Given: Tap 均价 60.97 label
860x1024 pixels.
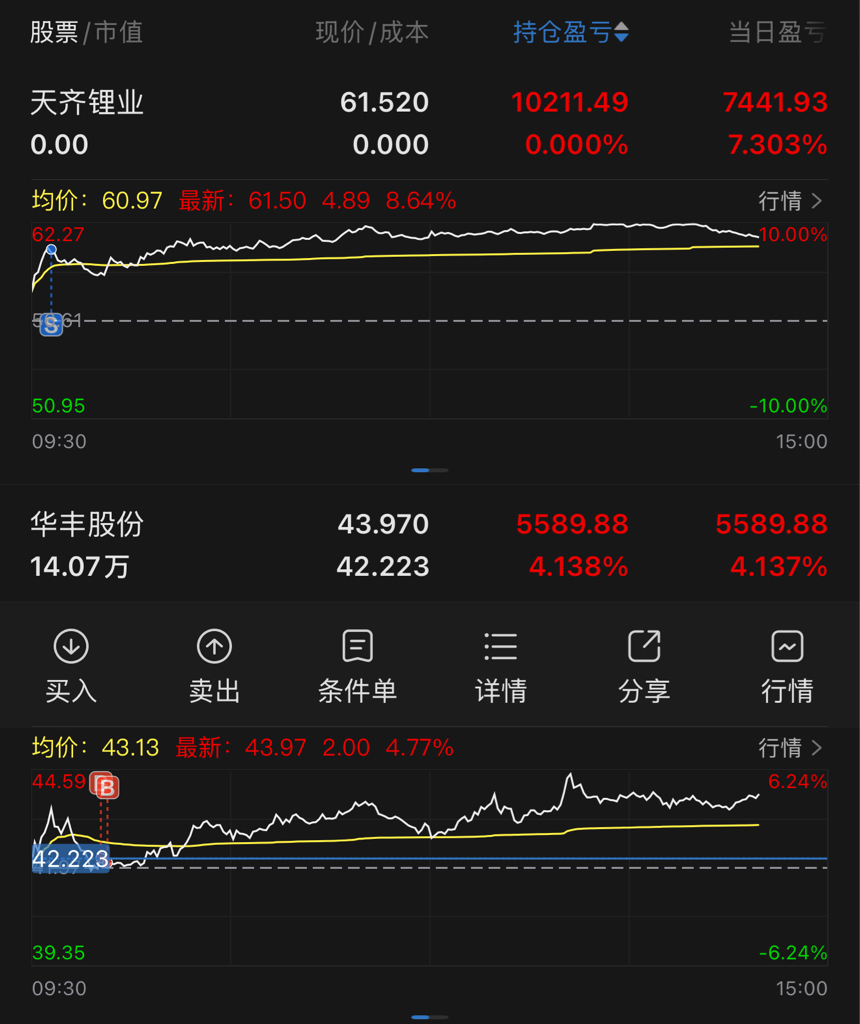Looking at the screenshot, I should [97, 200].
